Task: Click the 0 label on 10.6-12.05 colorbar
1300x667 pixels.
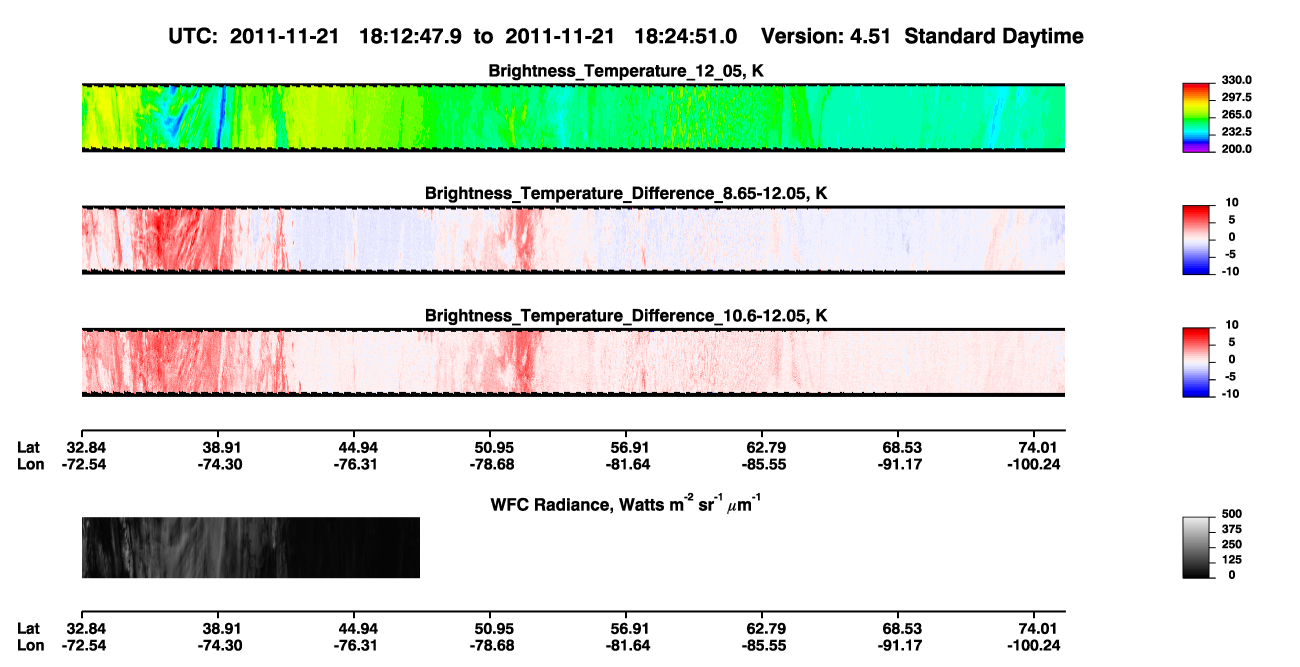Action: [1232, 359]
